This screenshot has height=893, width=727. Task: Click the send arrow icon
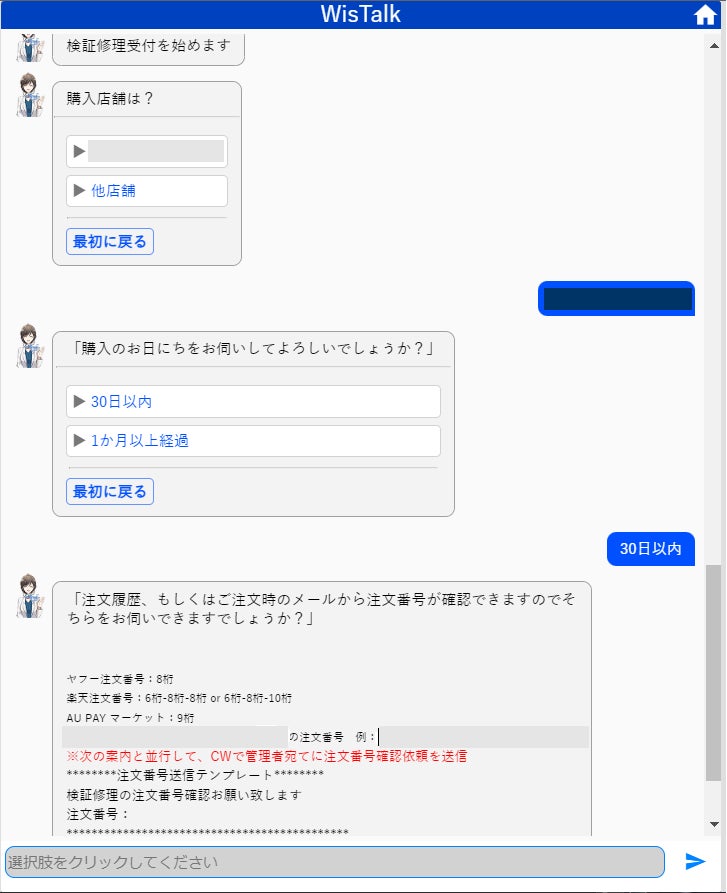695,861
